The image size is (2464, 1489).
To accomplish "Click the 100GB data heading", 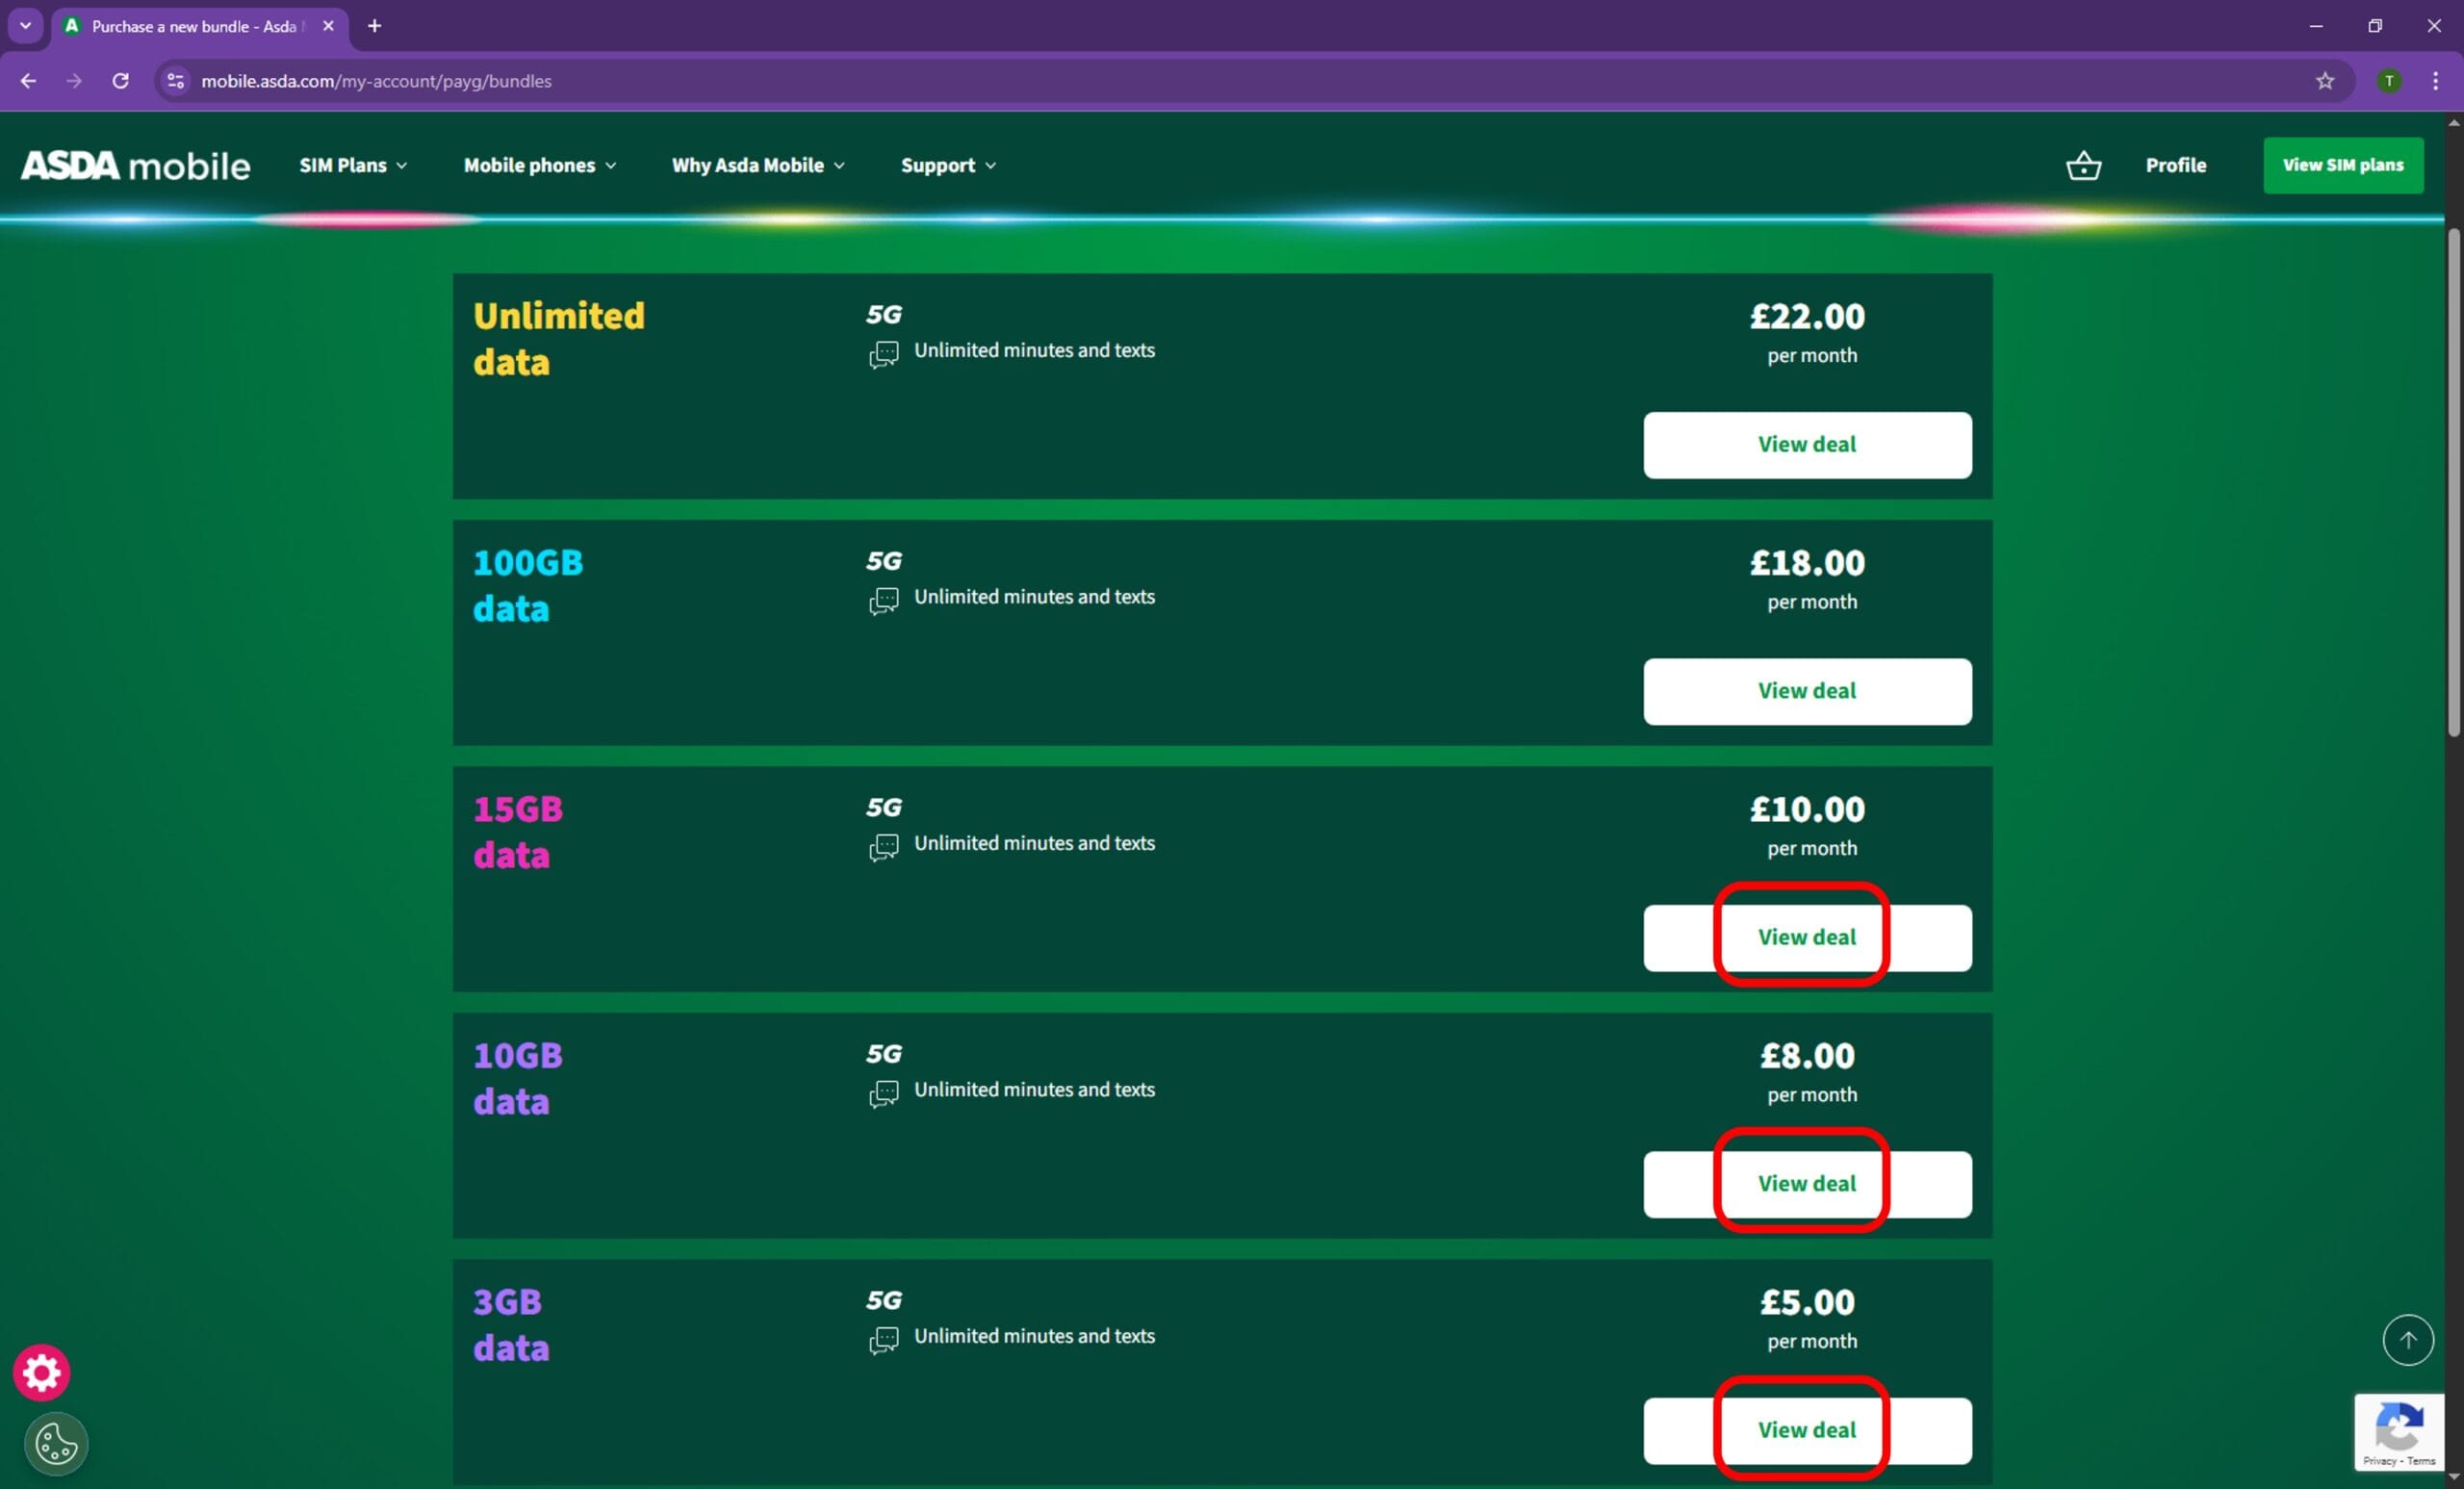I will click(x=528, y=585).
